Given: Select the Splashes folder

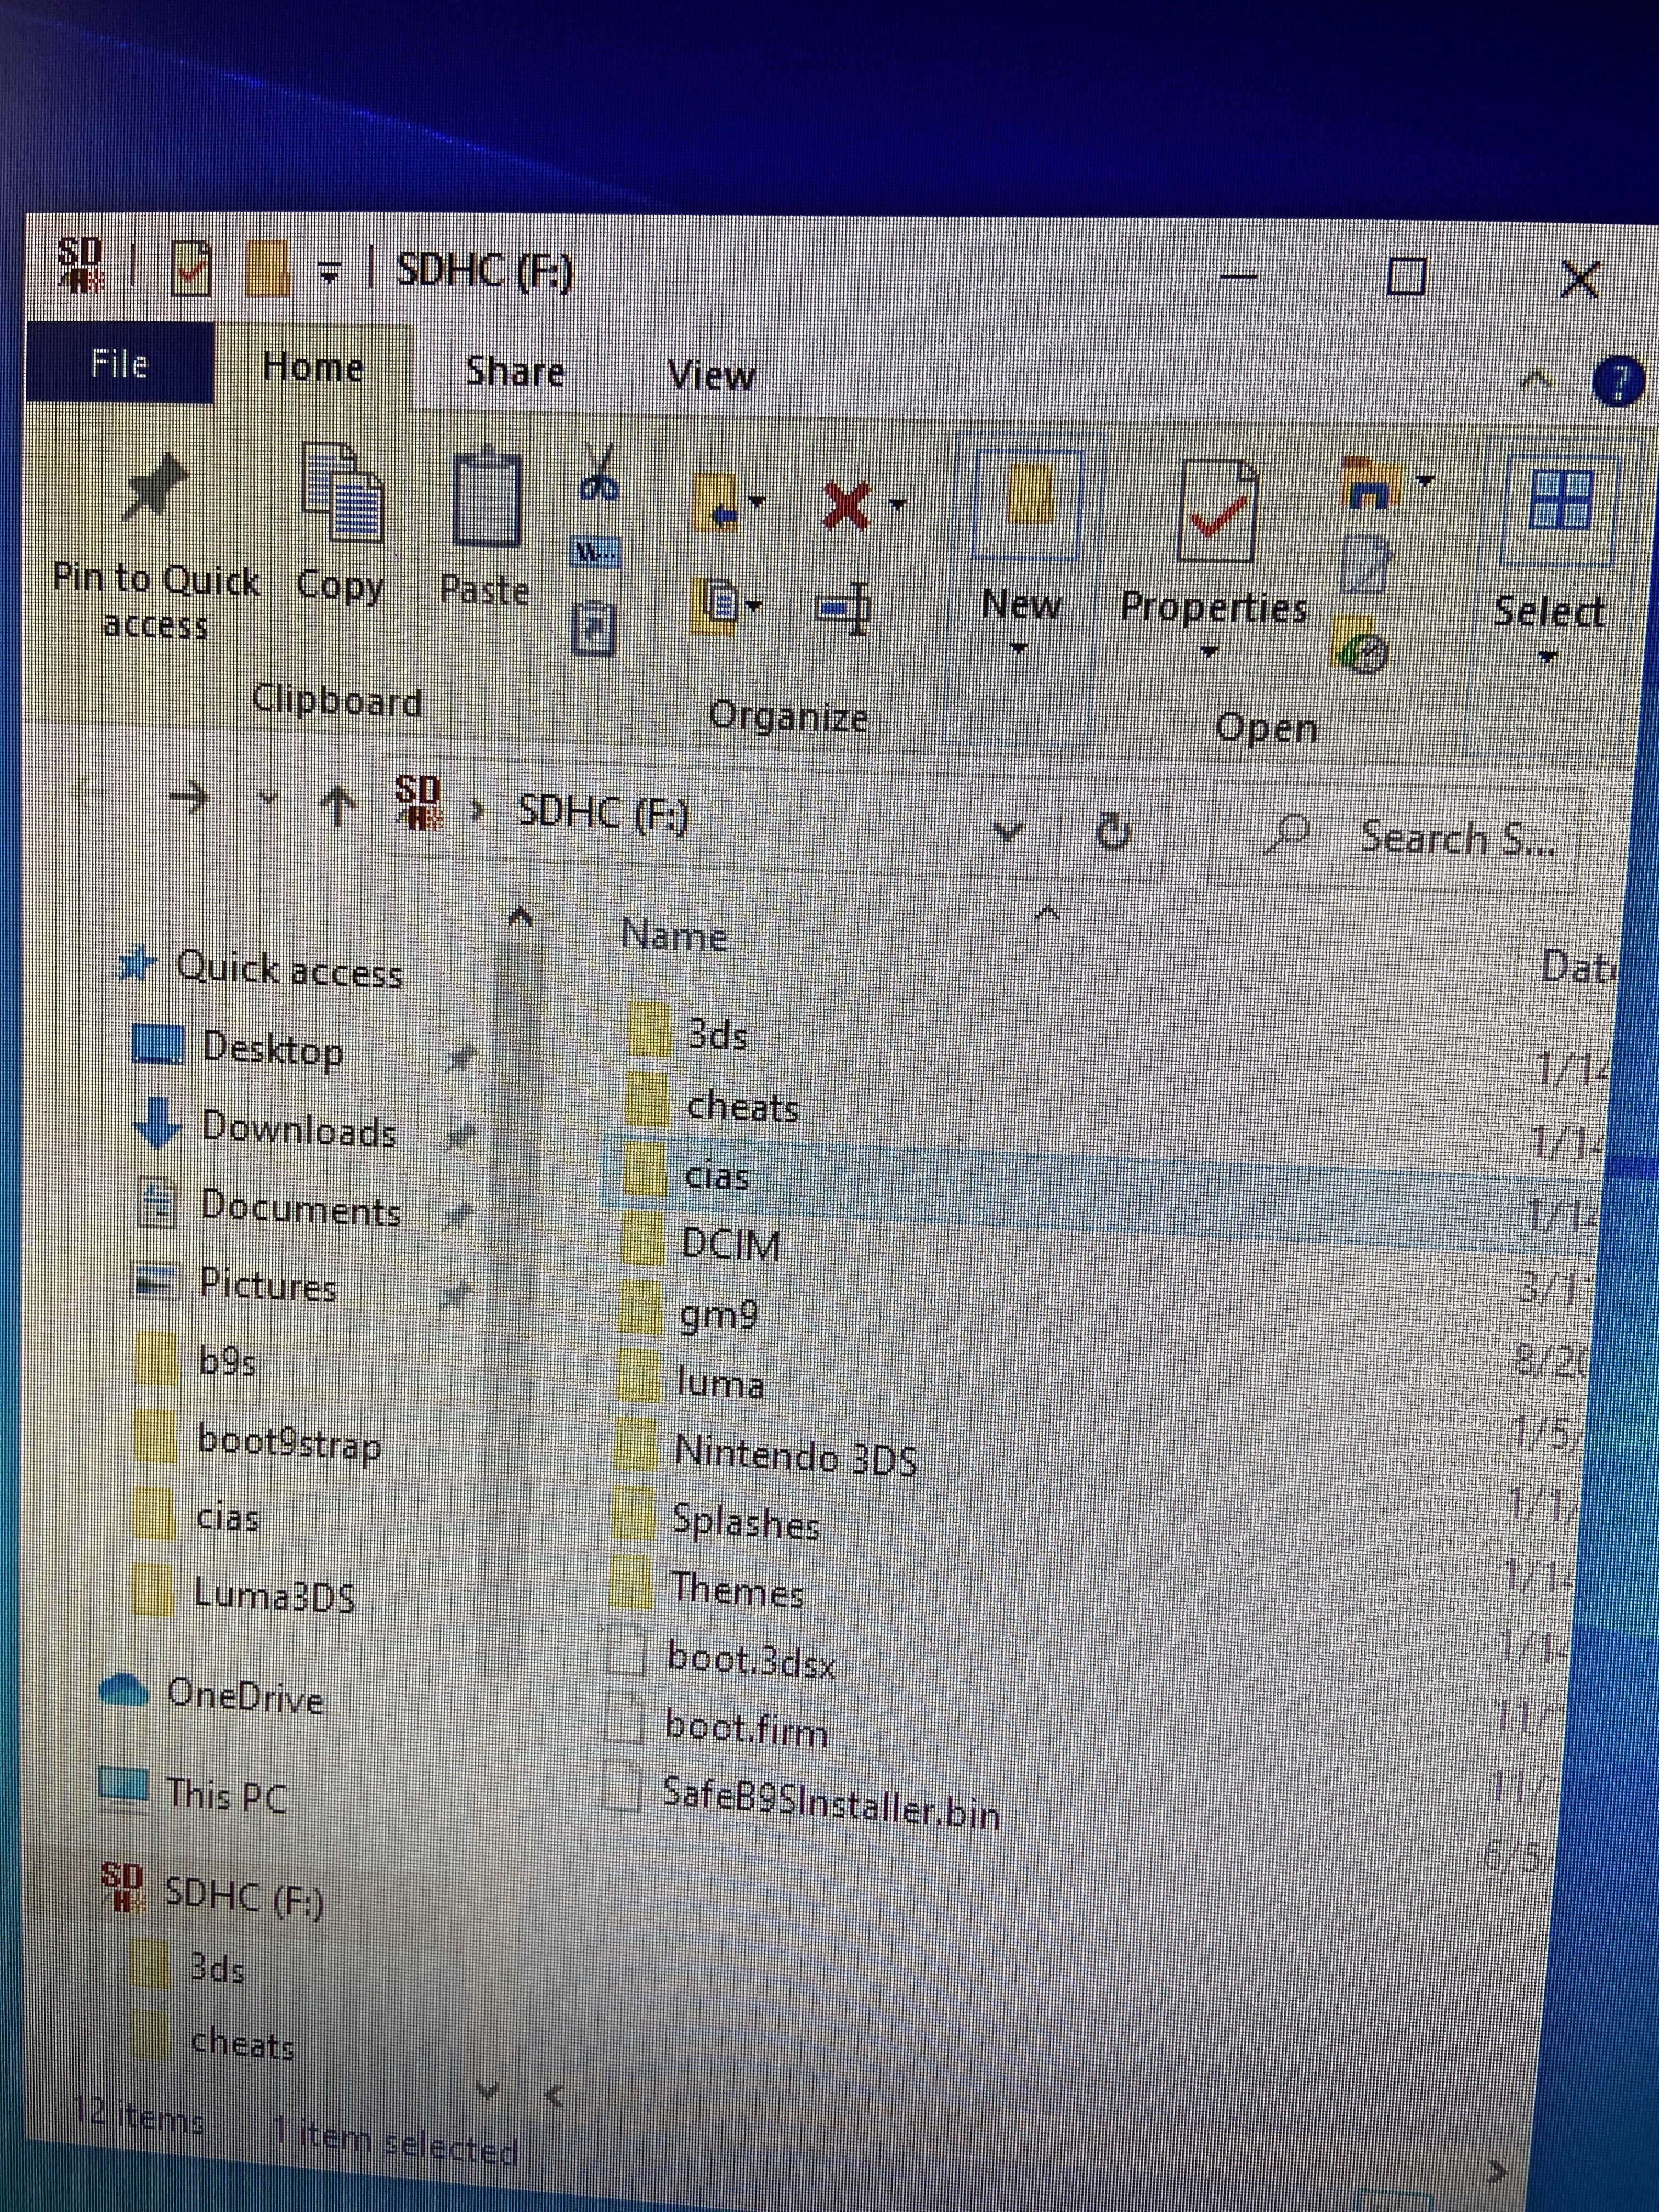Looking at the screenshot, I should (x=746, y=1523).
